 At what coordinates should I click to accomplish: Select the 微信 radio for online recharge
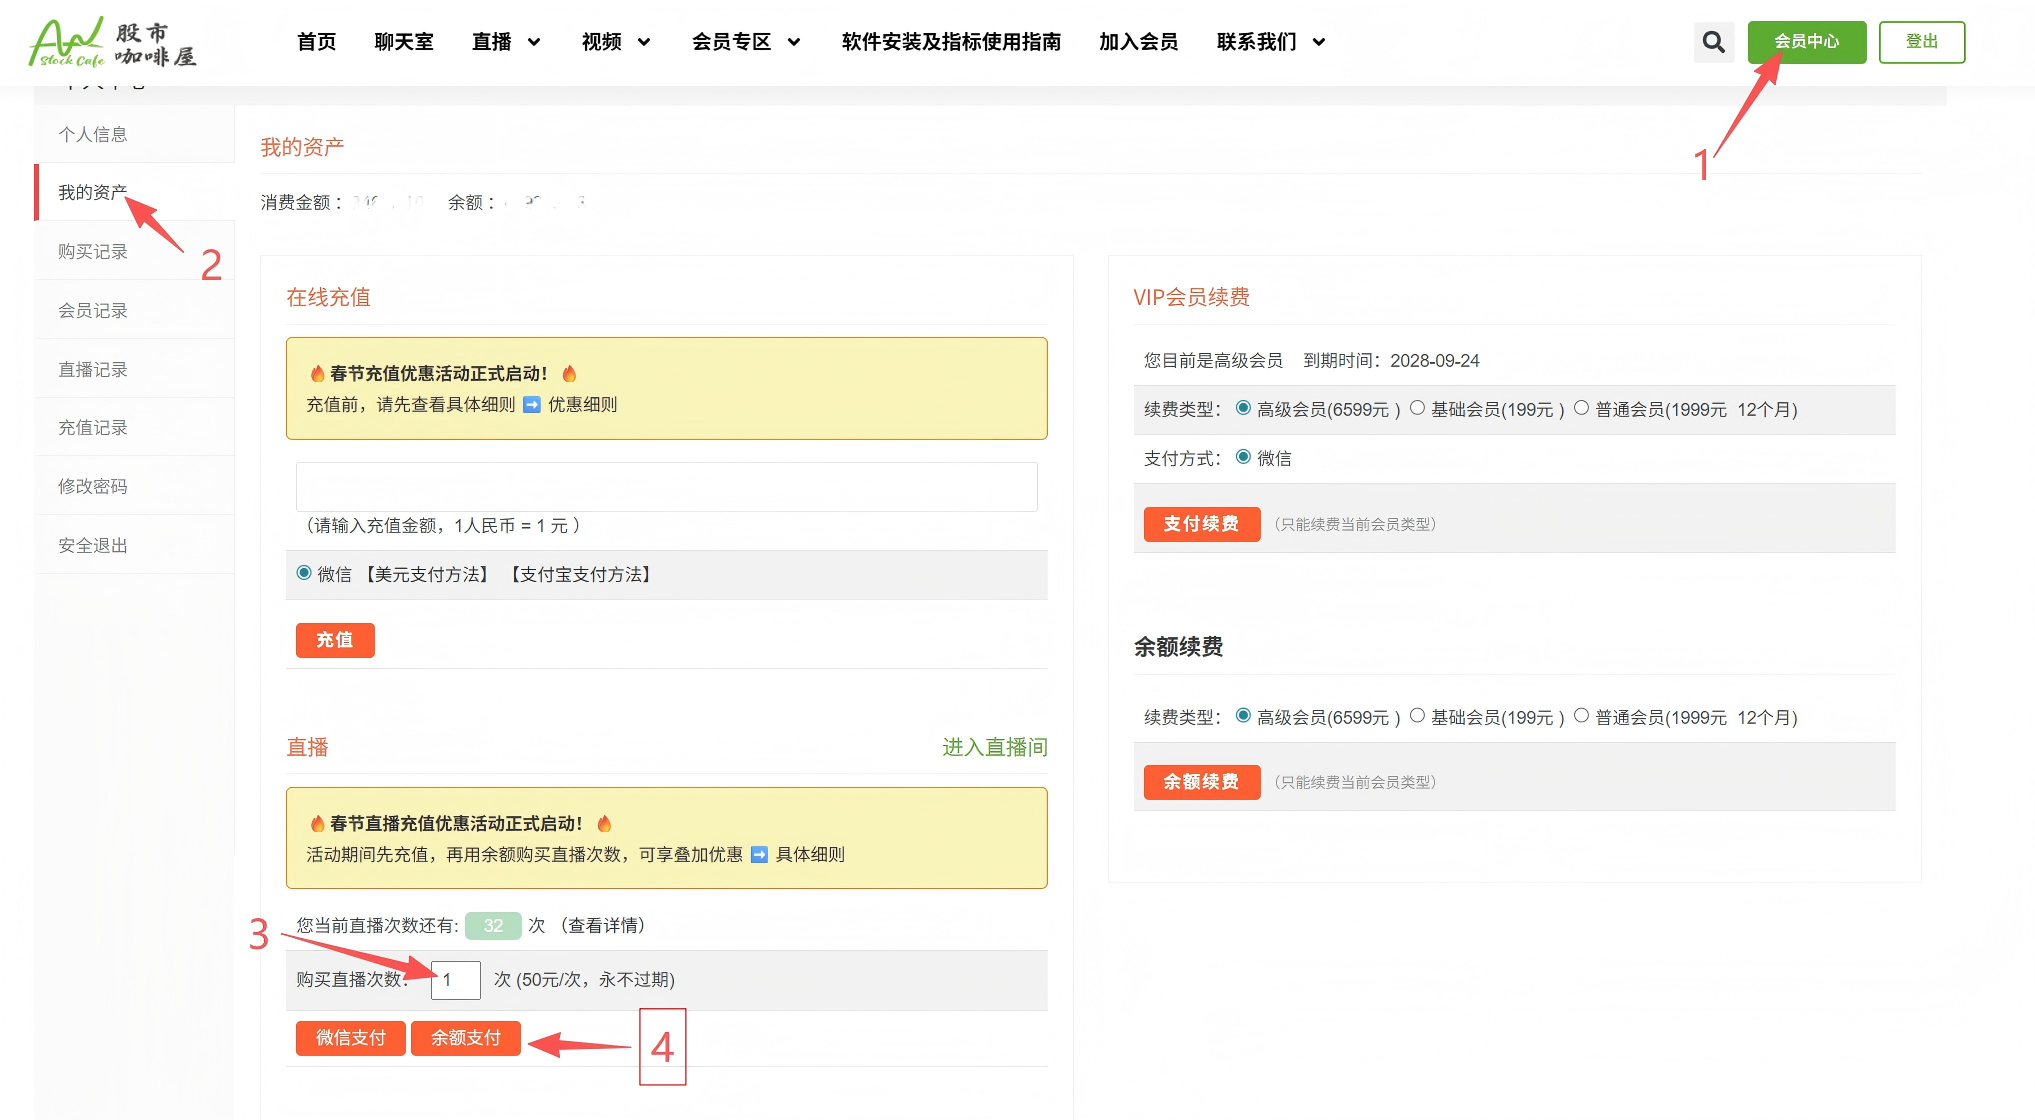pos(304,573)
